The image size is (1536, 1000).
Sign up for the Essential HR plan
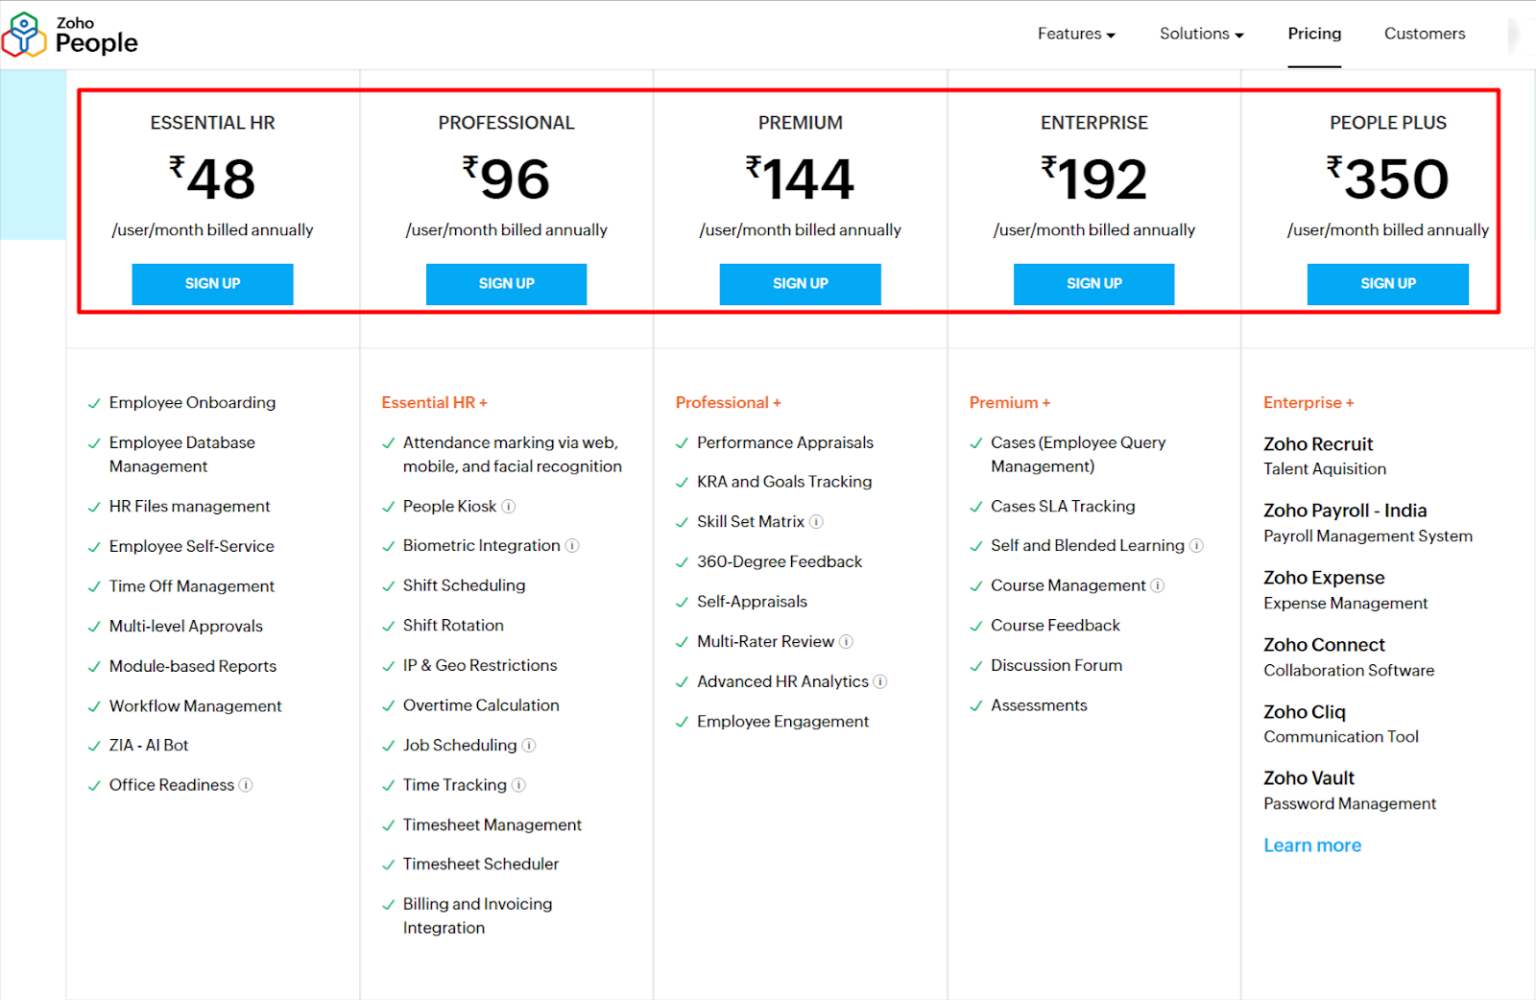click(x=212, y=283)
